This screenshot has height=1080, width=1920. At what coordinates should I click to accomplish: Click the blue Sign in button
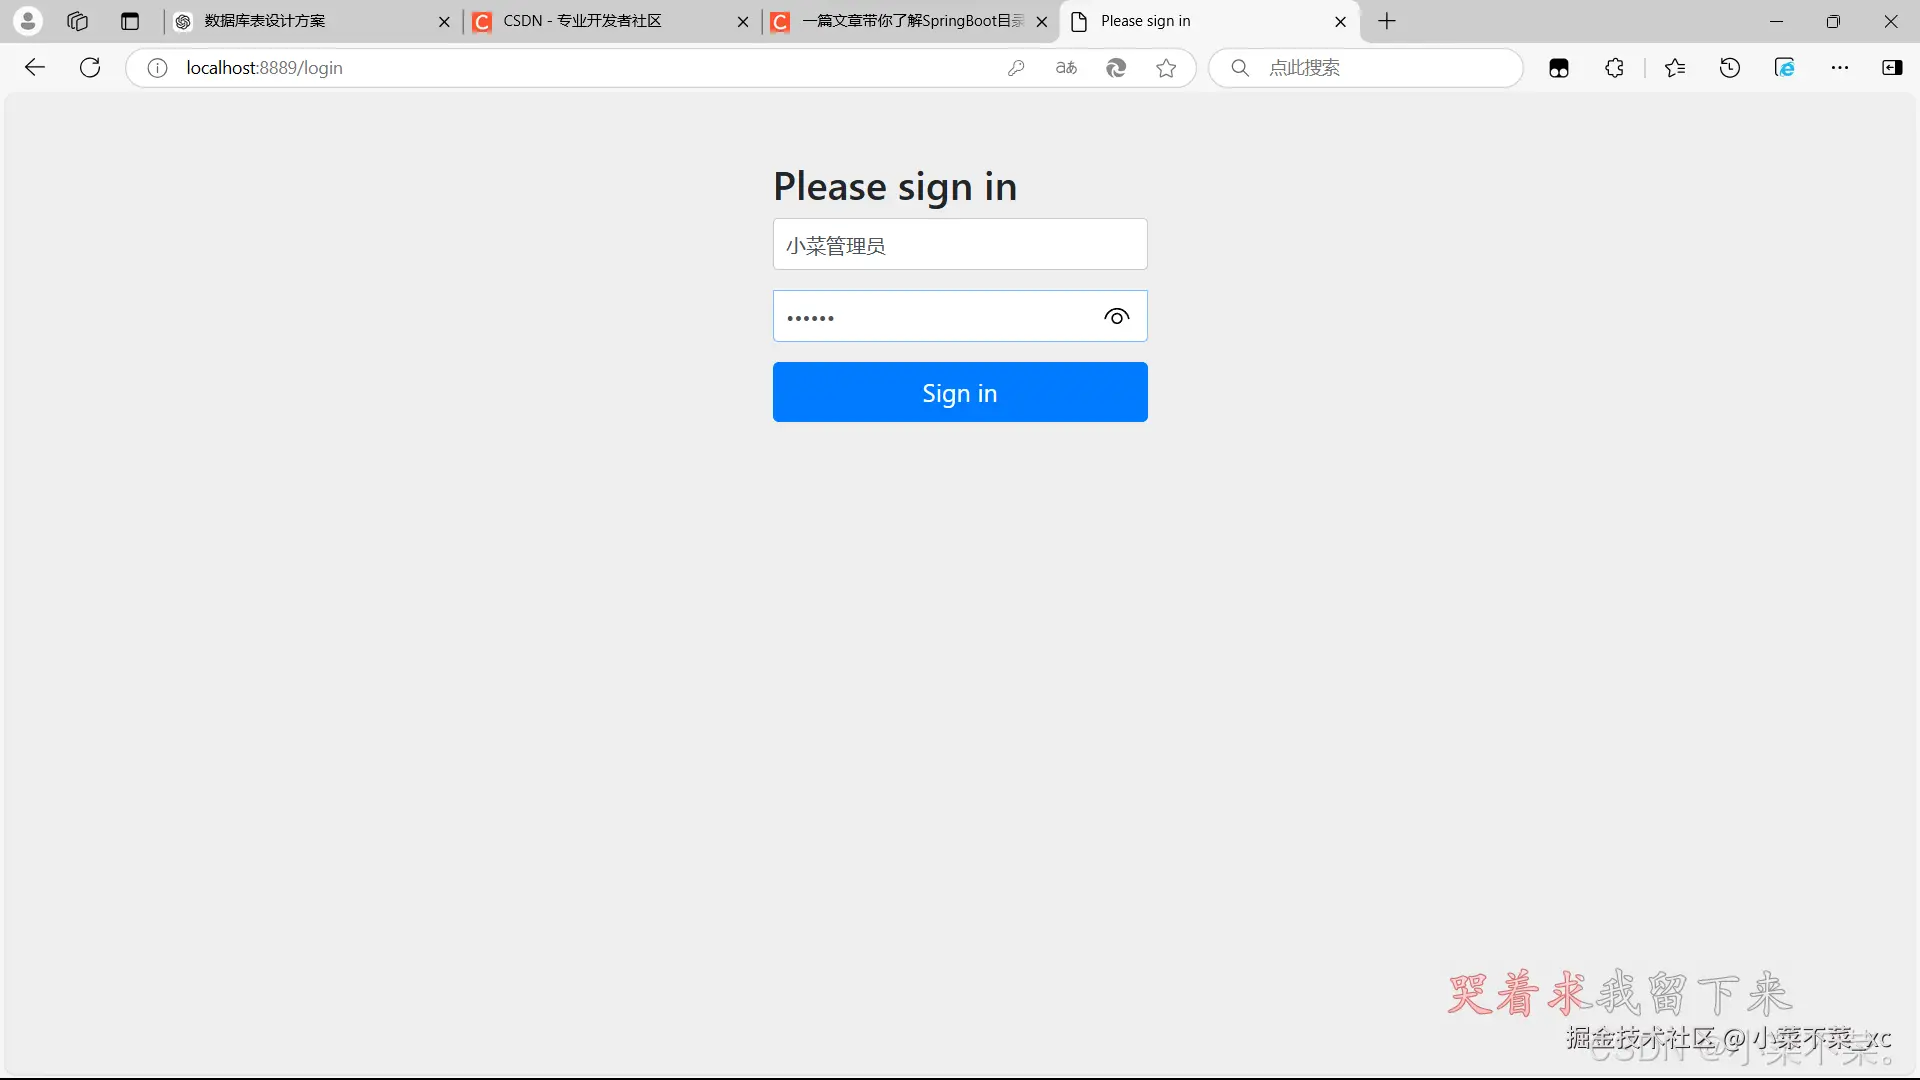point(960,392)
